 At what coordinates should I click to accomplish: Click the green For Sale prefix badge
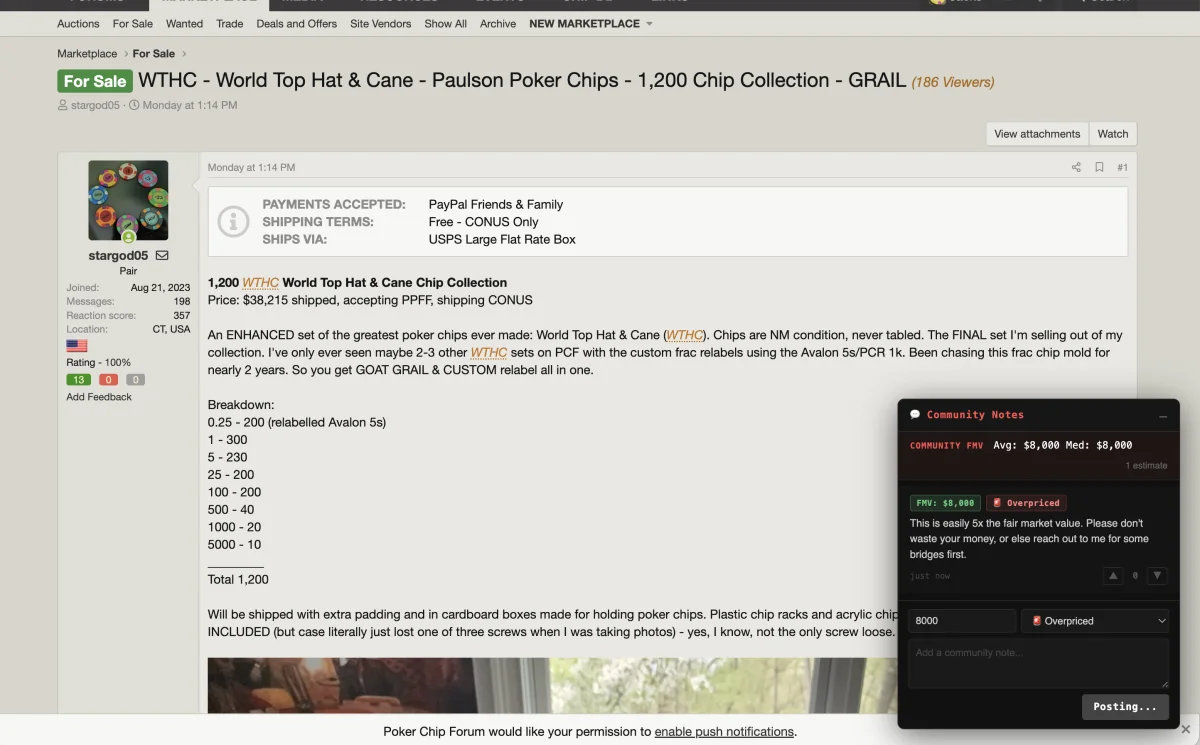[x=95, y=81]
